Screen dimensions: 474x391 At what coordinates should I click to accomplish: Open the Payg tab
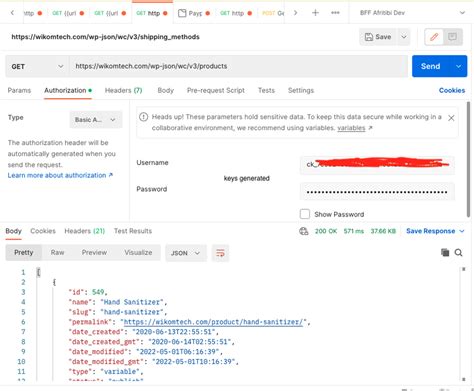point(194,13)
